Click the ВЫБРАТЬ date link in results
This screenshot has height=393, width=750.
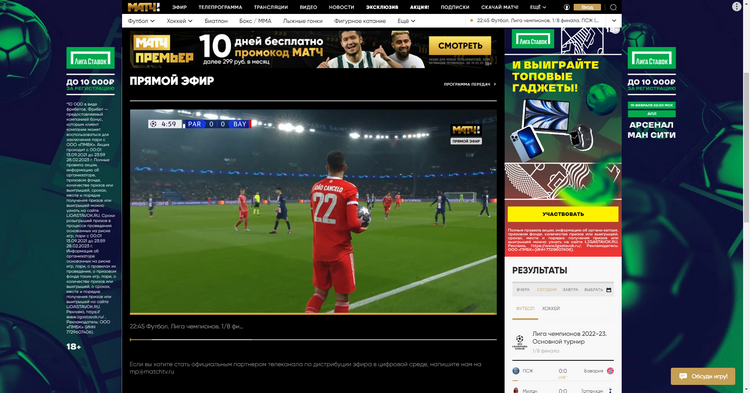coord(593,290)
